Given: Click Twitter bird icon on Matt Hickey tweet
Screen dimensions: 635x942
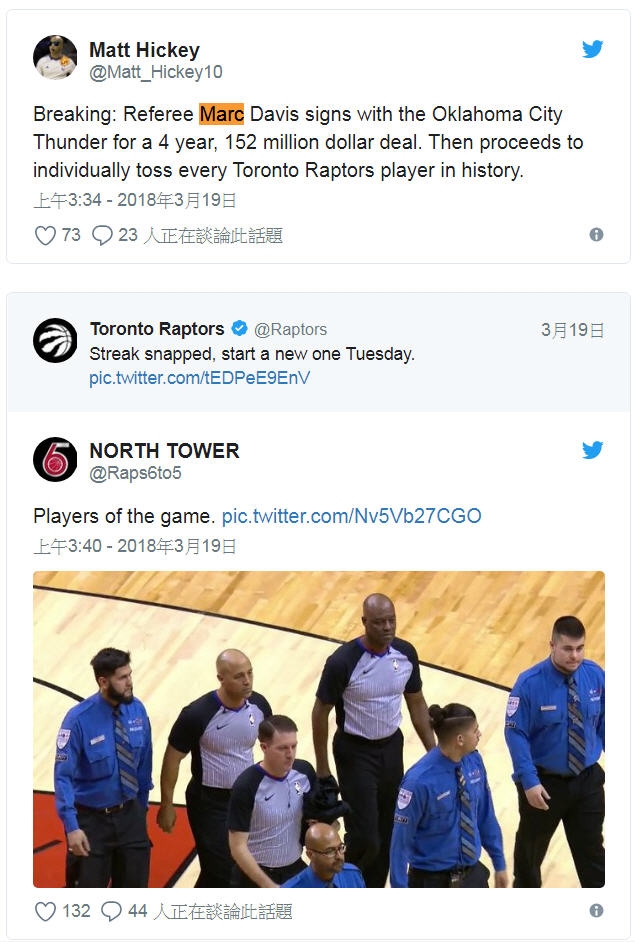Looking at the screenshot, I should pyautogui.click(x=592, y=49).
